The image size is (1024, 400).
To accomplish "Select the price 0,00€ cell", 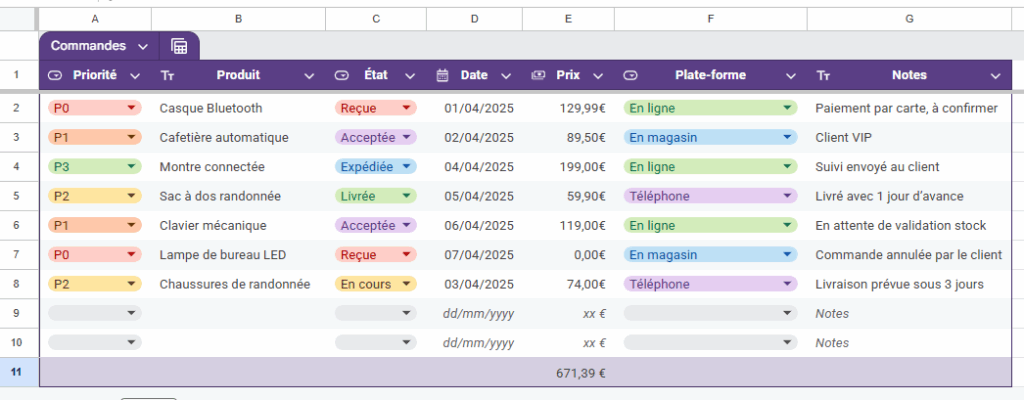I will [x=590, y=255].
